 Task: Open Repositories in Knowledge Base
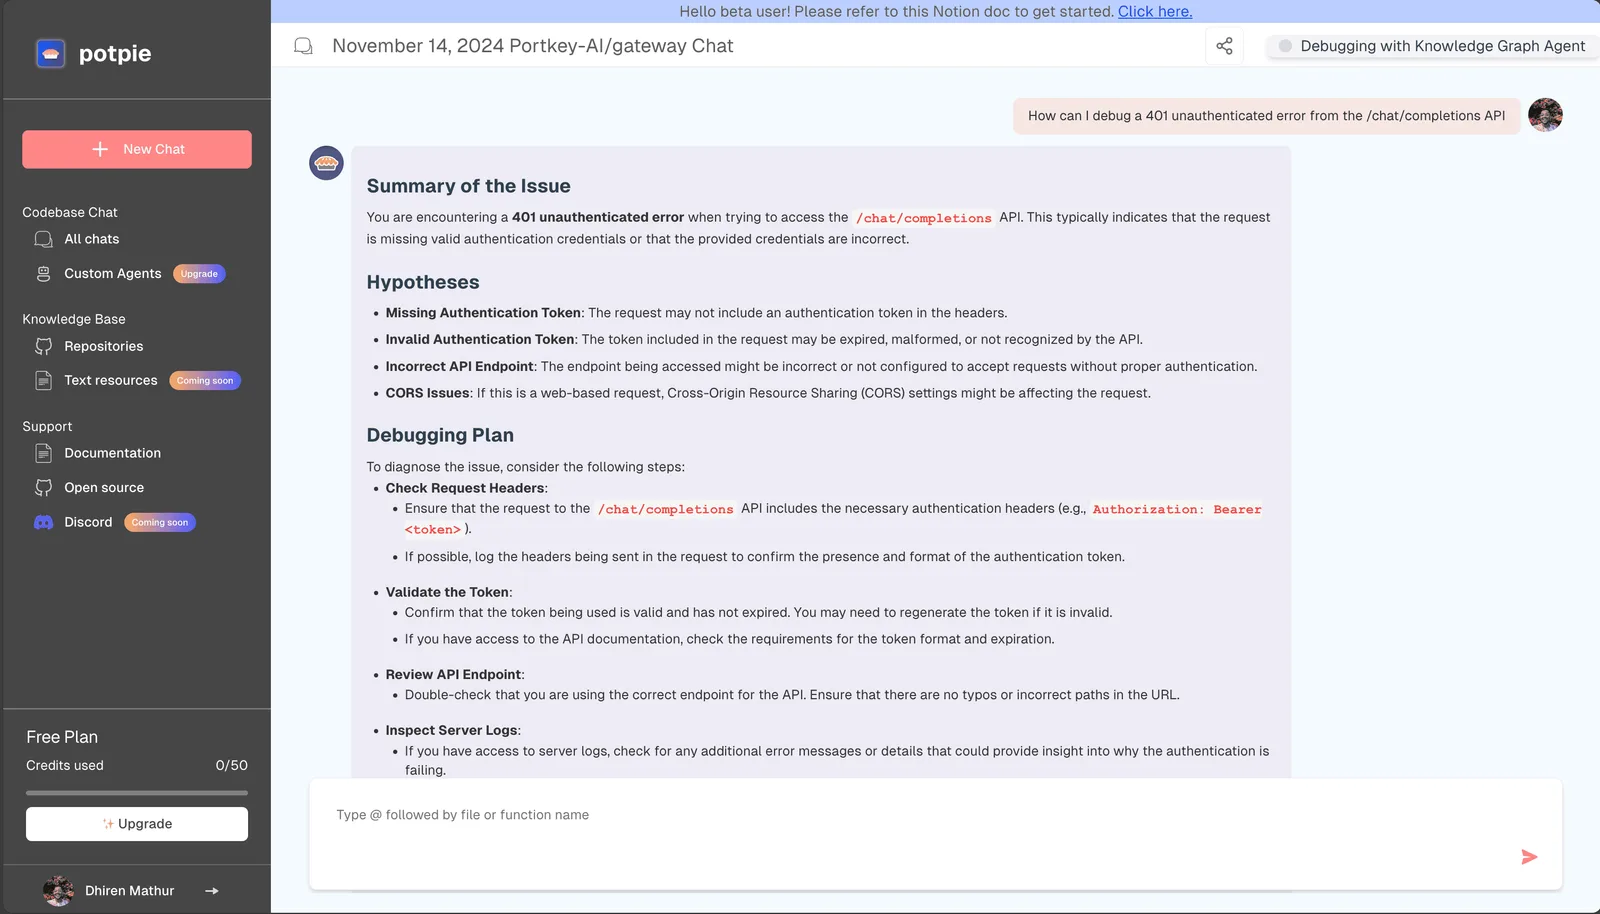pos(104,346)
